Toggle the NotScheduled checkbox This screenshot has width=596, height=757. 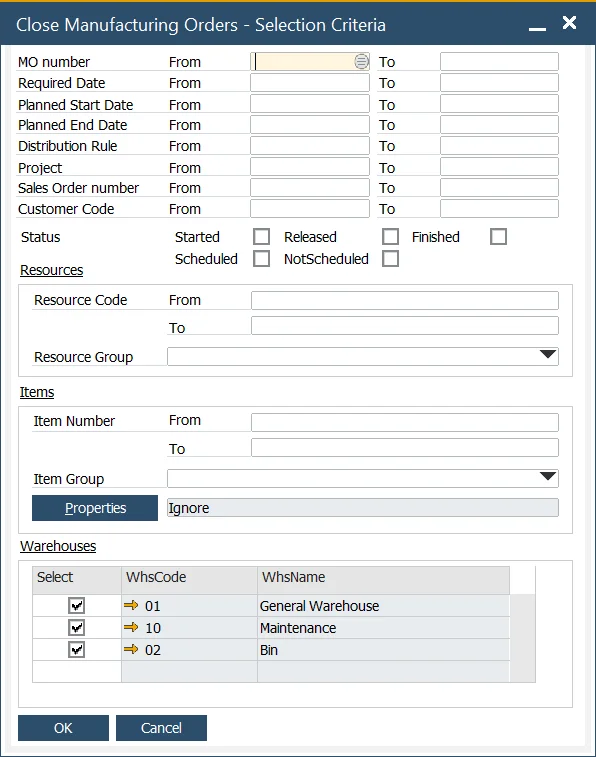click(390, 258)
